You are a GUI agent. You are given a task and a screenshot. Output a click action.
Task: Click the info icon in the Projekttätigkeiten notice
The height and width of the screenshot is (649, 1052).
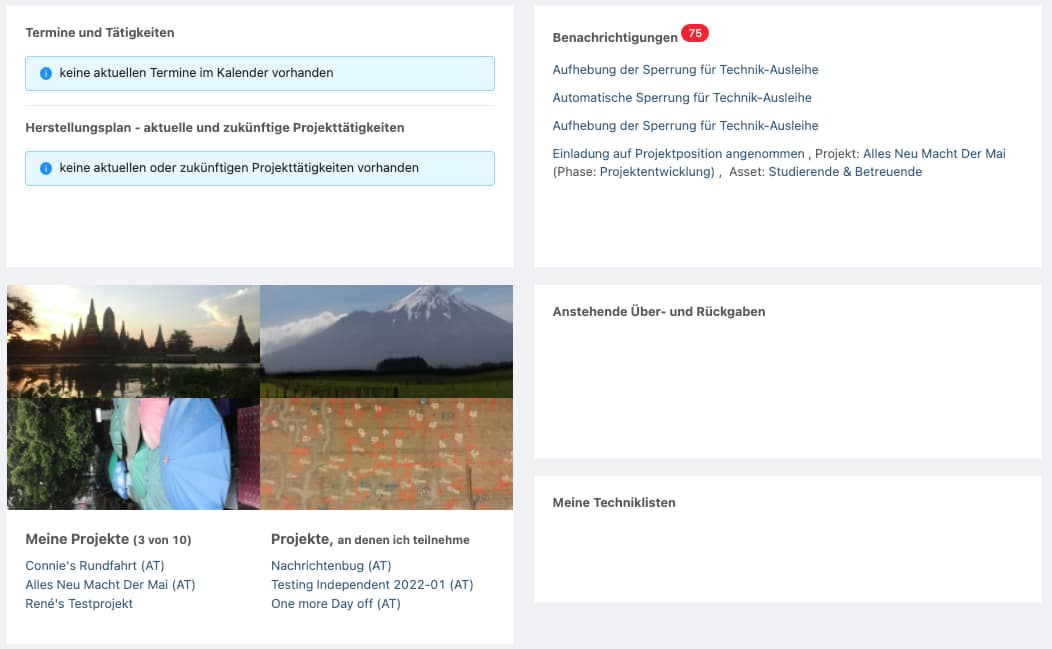point(46,168)
